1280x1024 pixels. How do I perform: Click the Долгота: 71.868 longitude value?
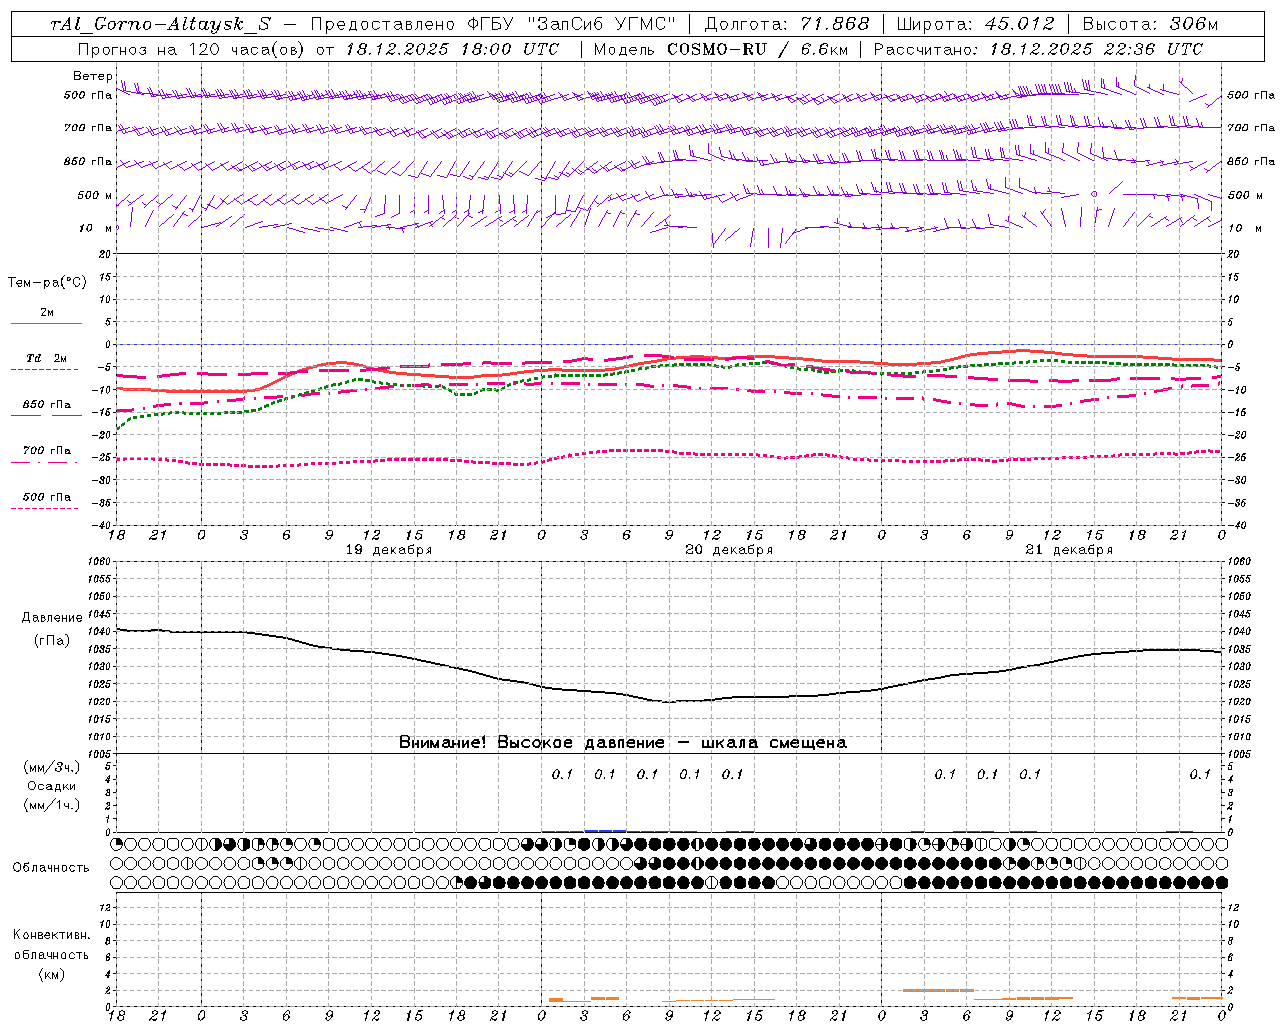click(787, 24)
